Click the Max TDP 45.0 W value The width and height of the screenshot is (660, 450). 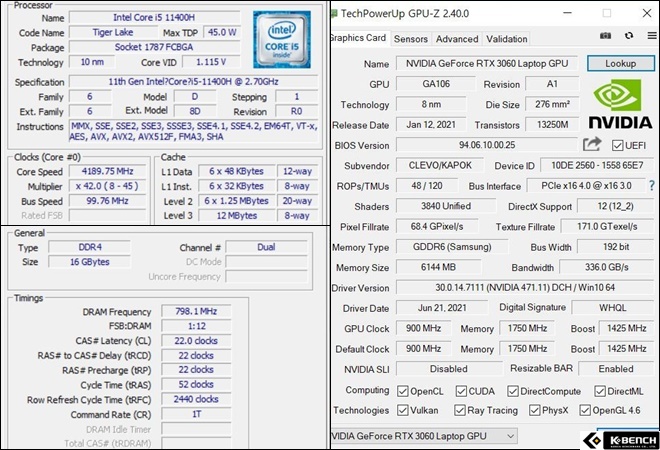pos(221,32)
